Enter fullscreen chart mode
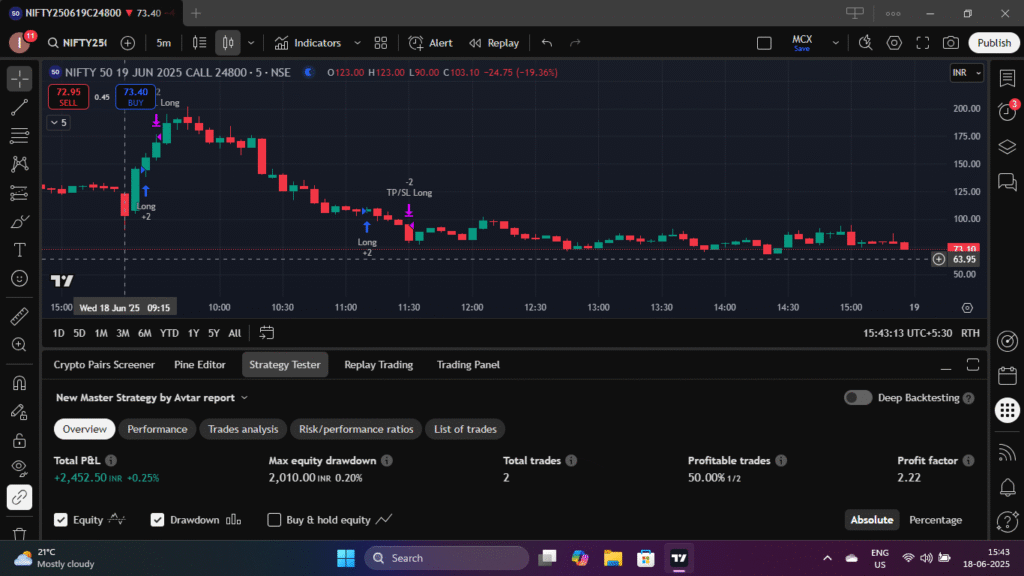The image size is (1024, 576). [x=923, y=43]
